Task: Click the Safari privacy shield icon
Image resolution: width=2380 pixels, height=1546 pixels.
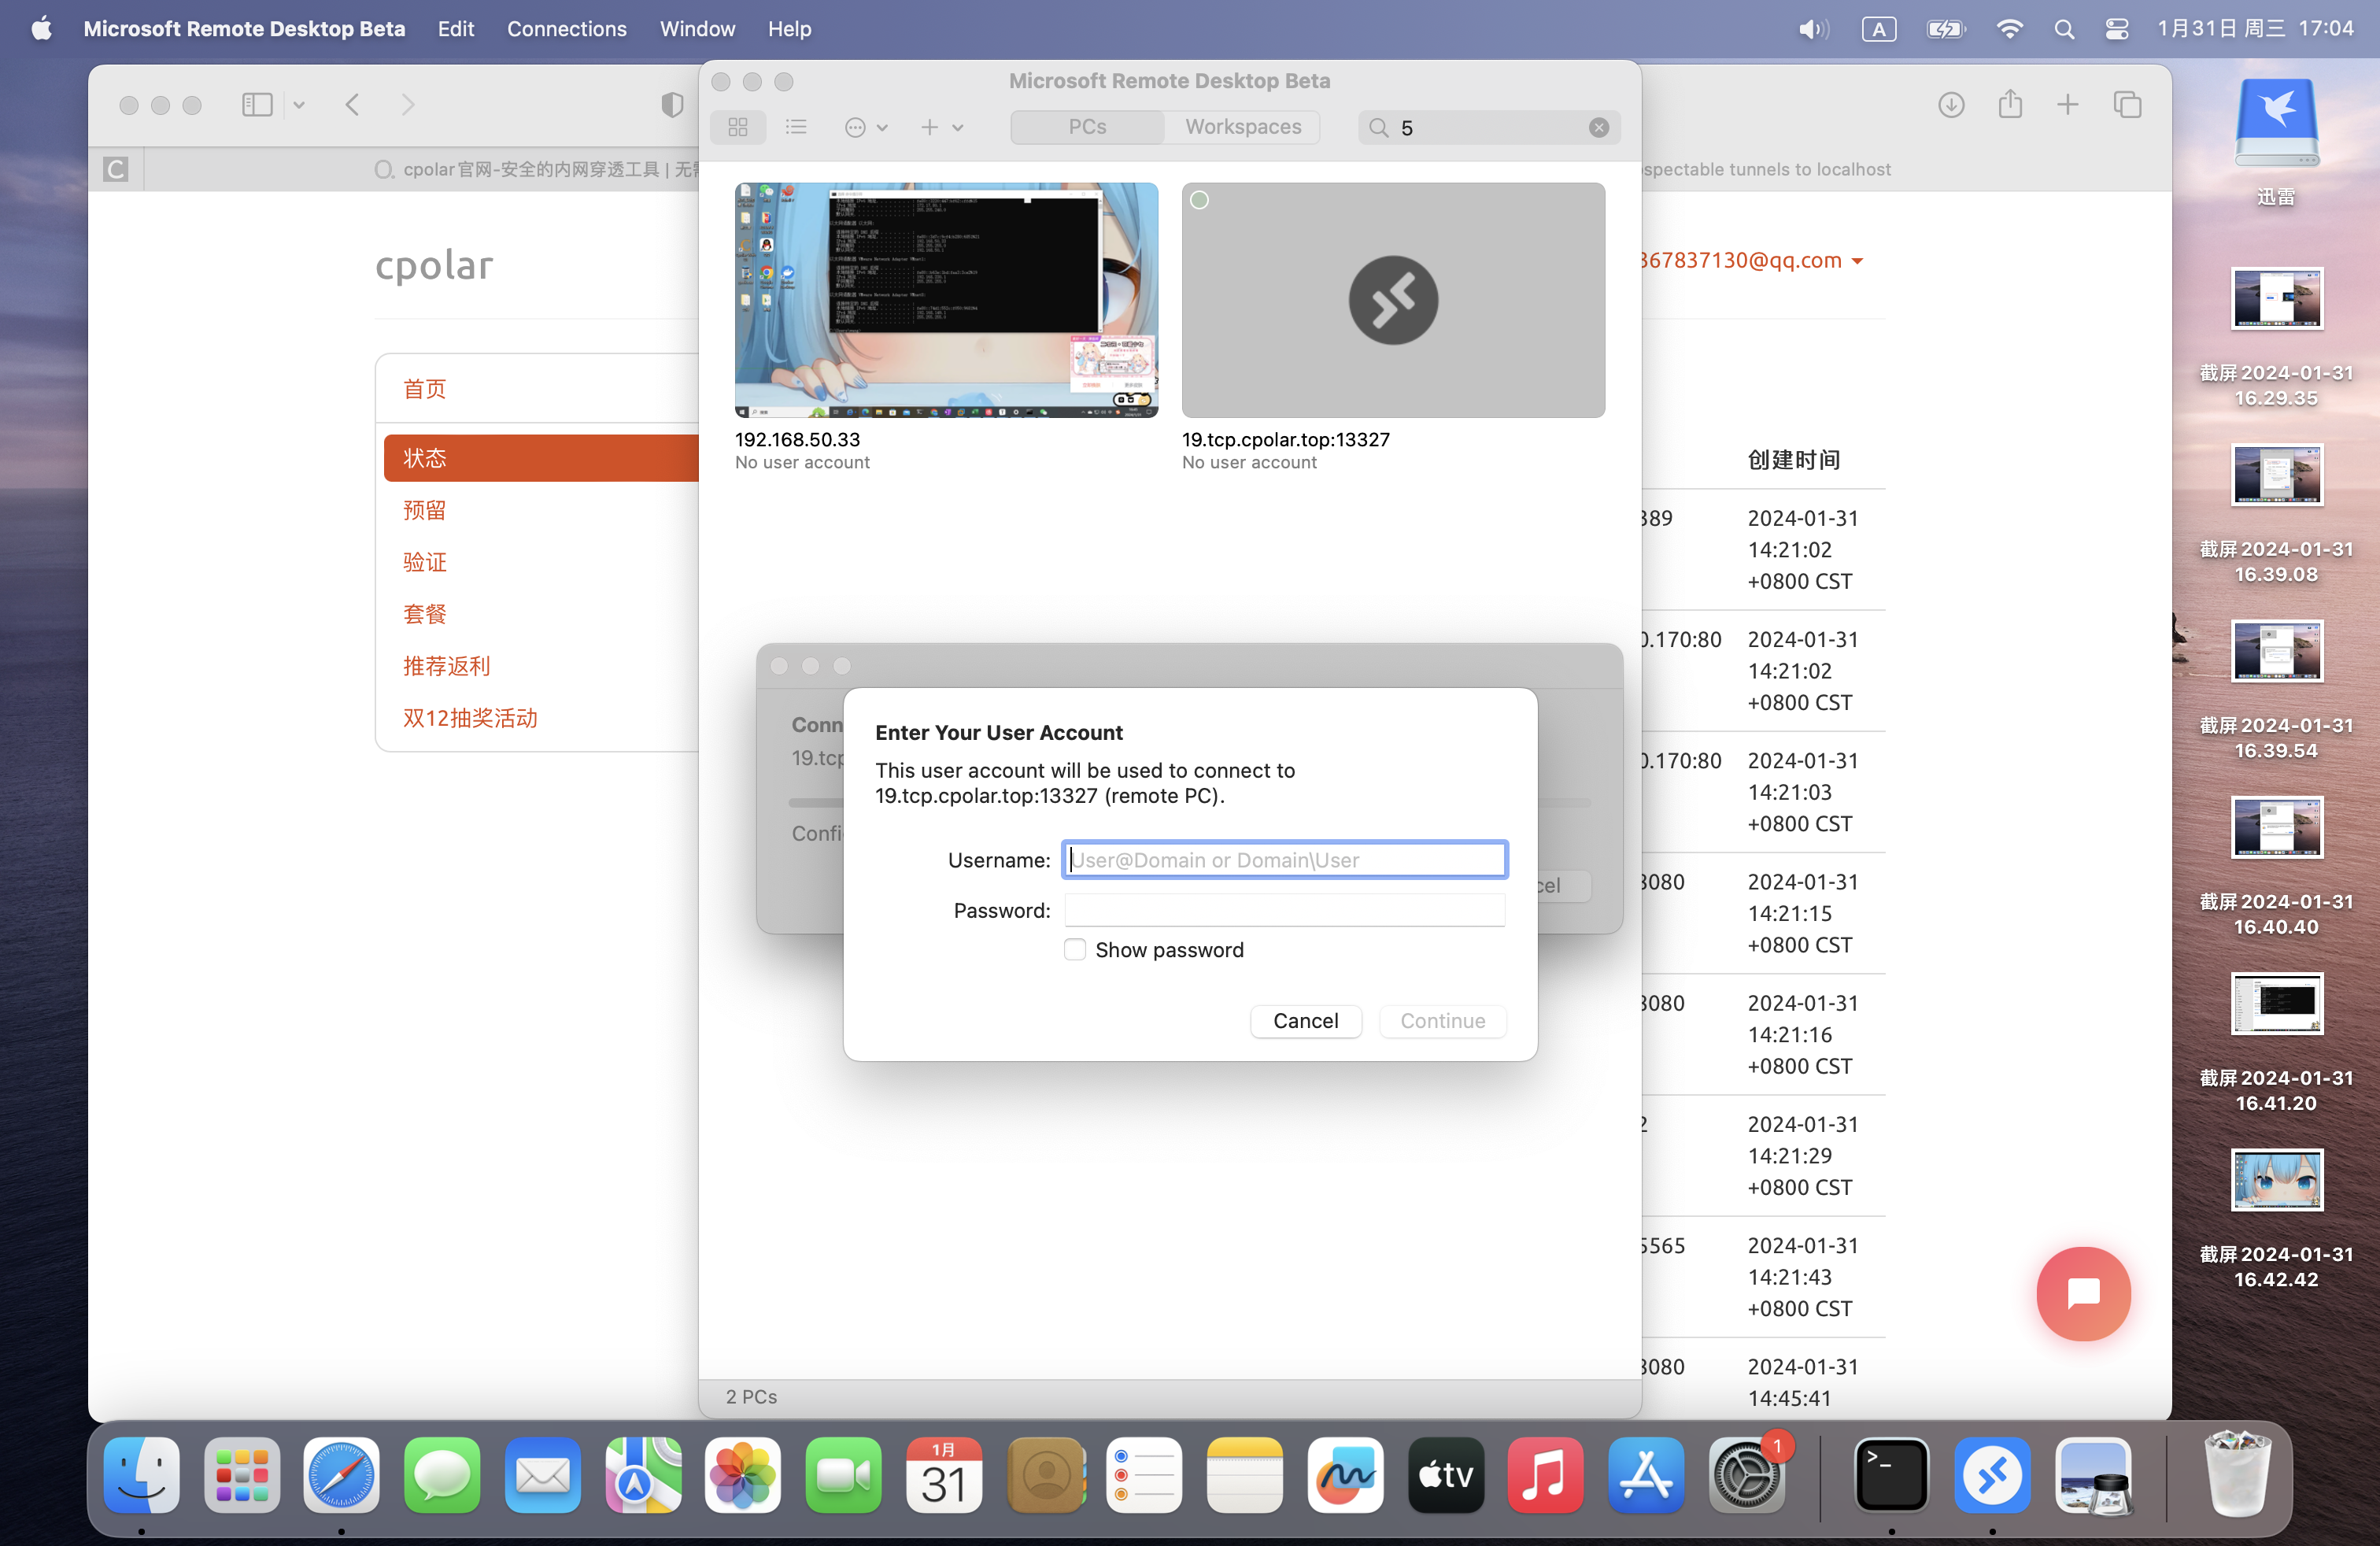Action: [x=672, y=105]
